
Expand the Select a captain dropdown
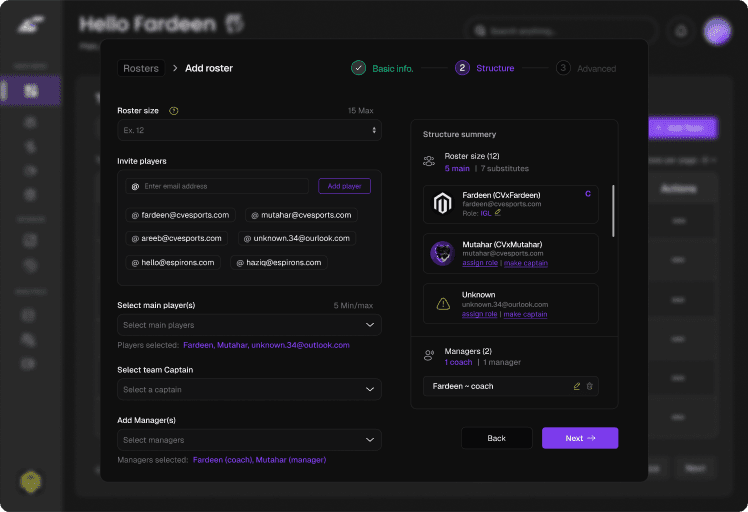(249, 390)
